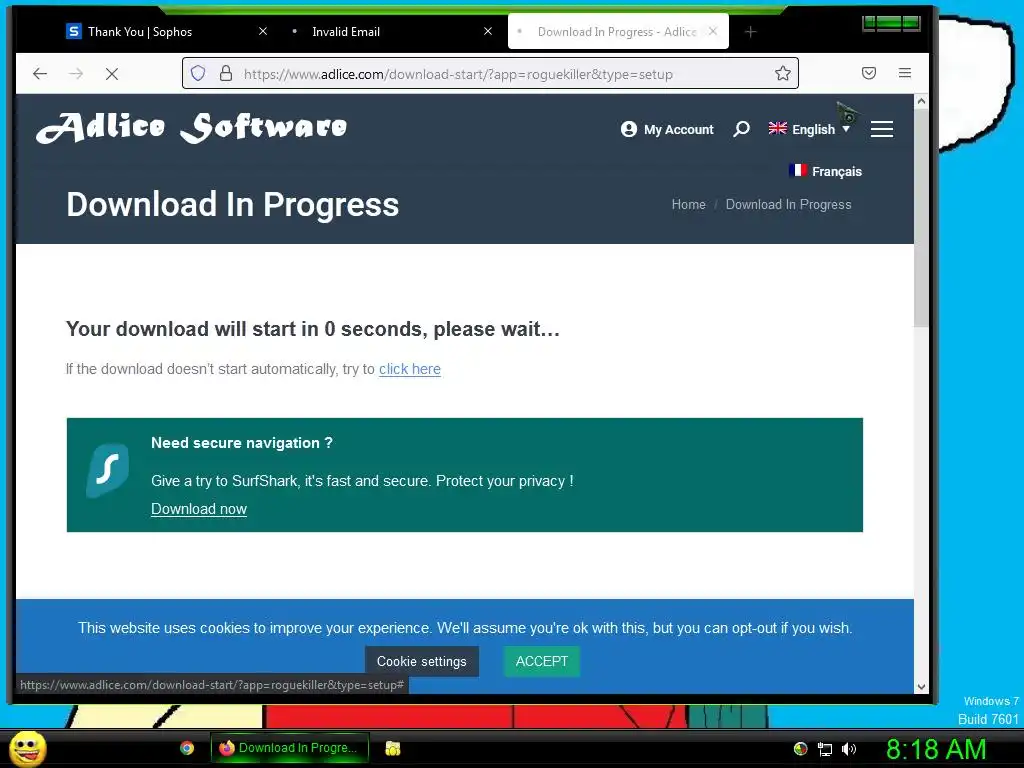Click the Home breadcrumb link
The height and width of the screenshot is (768, 1024).
688,204
